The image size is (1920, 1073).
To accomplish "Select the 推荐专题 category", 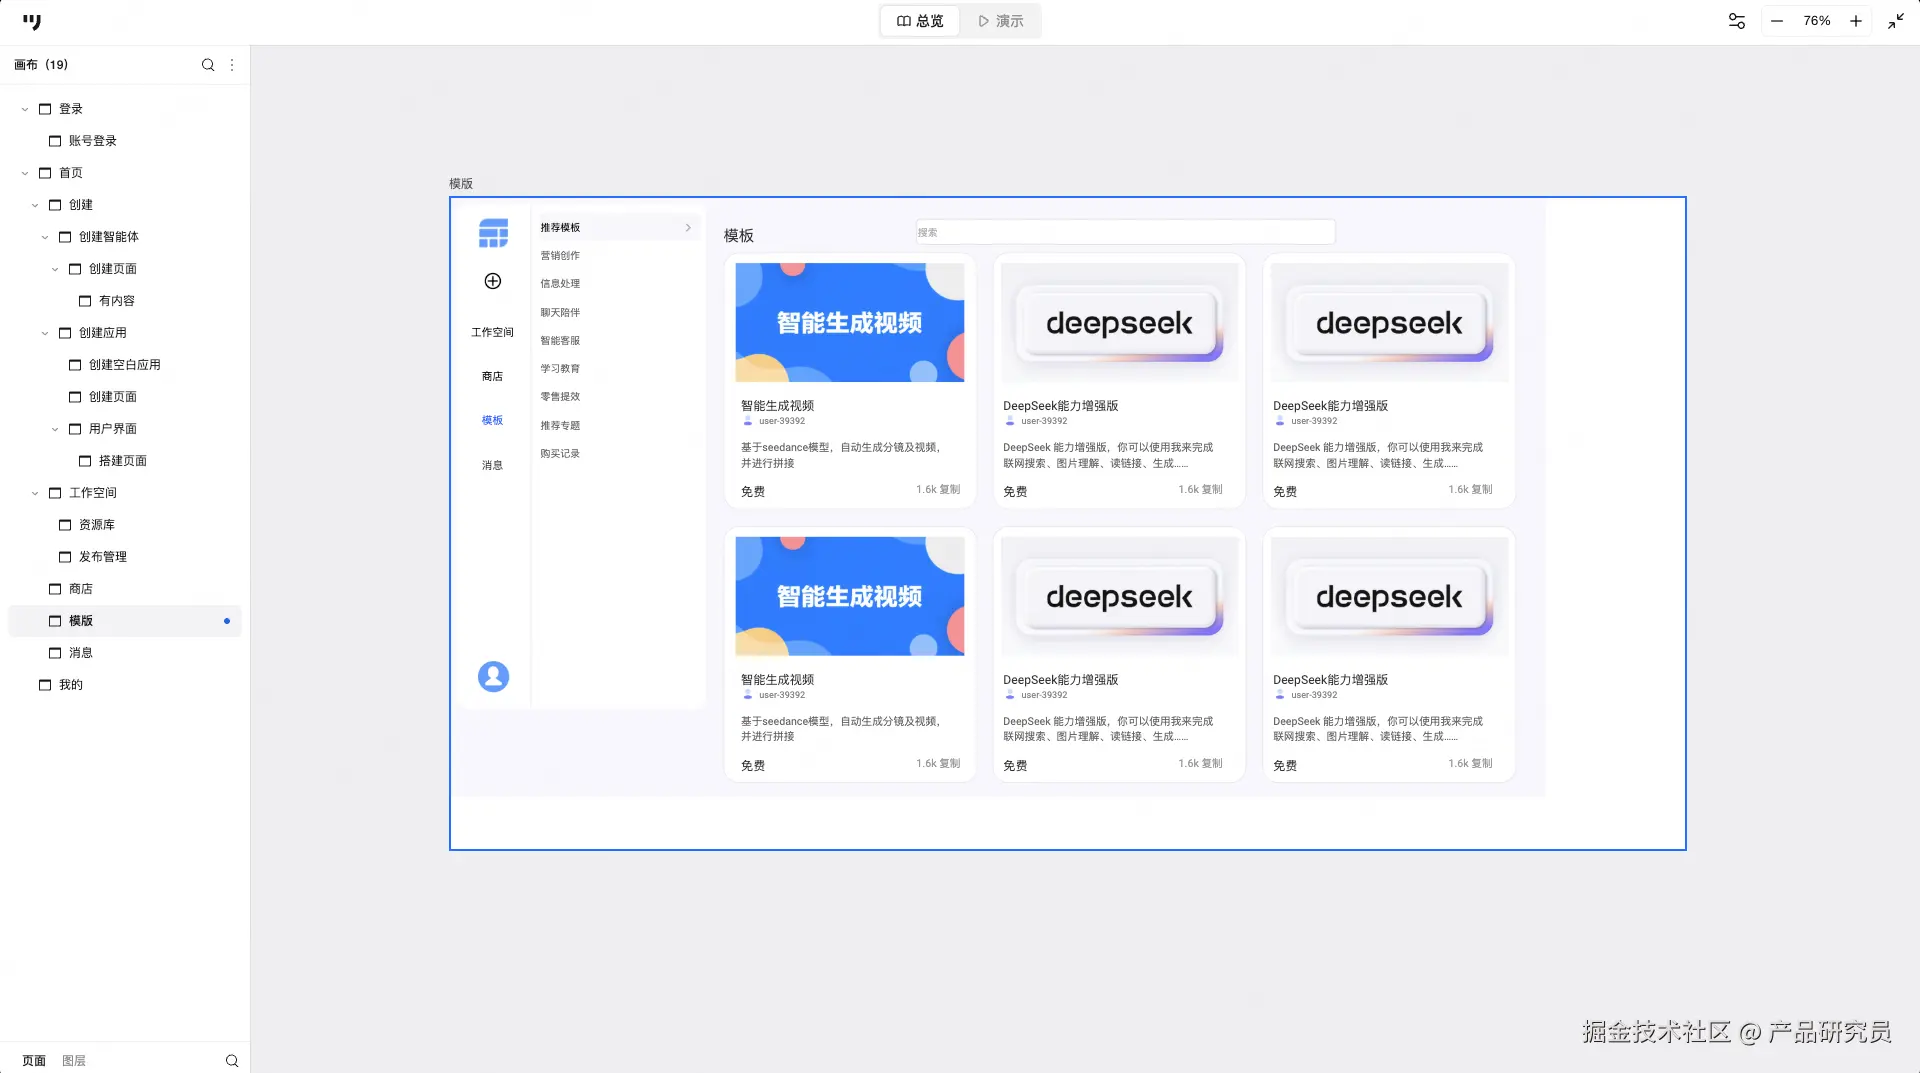I will click(560, 426).
